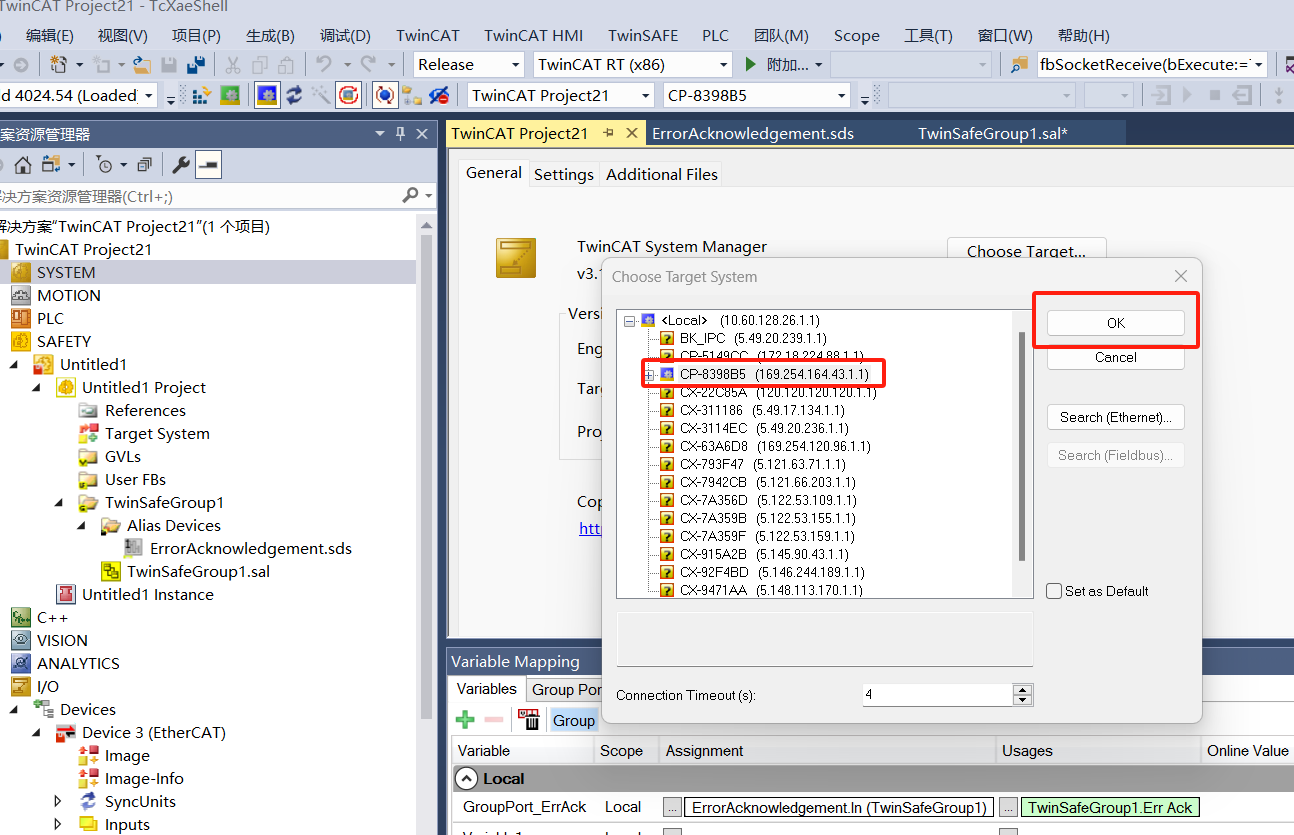Toggle the Group button in Variable Mapping
This screenshot has width=1294, height=835.
(574, 720)
